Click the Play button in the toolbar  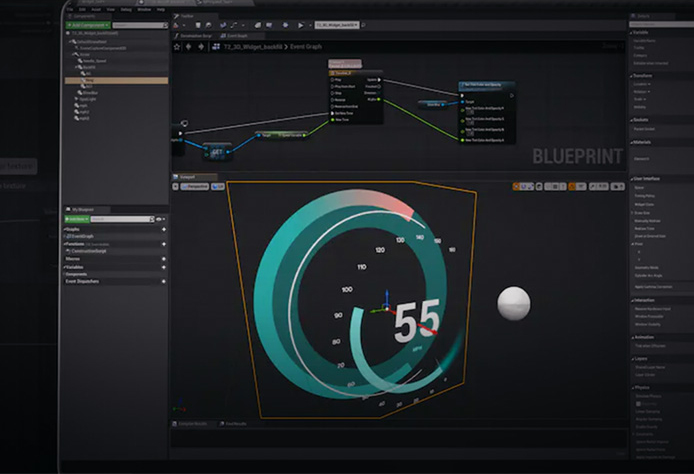tap(300, 25)
